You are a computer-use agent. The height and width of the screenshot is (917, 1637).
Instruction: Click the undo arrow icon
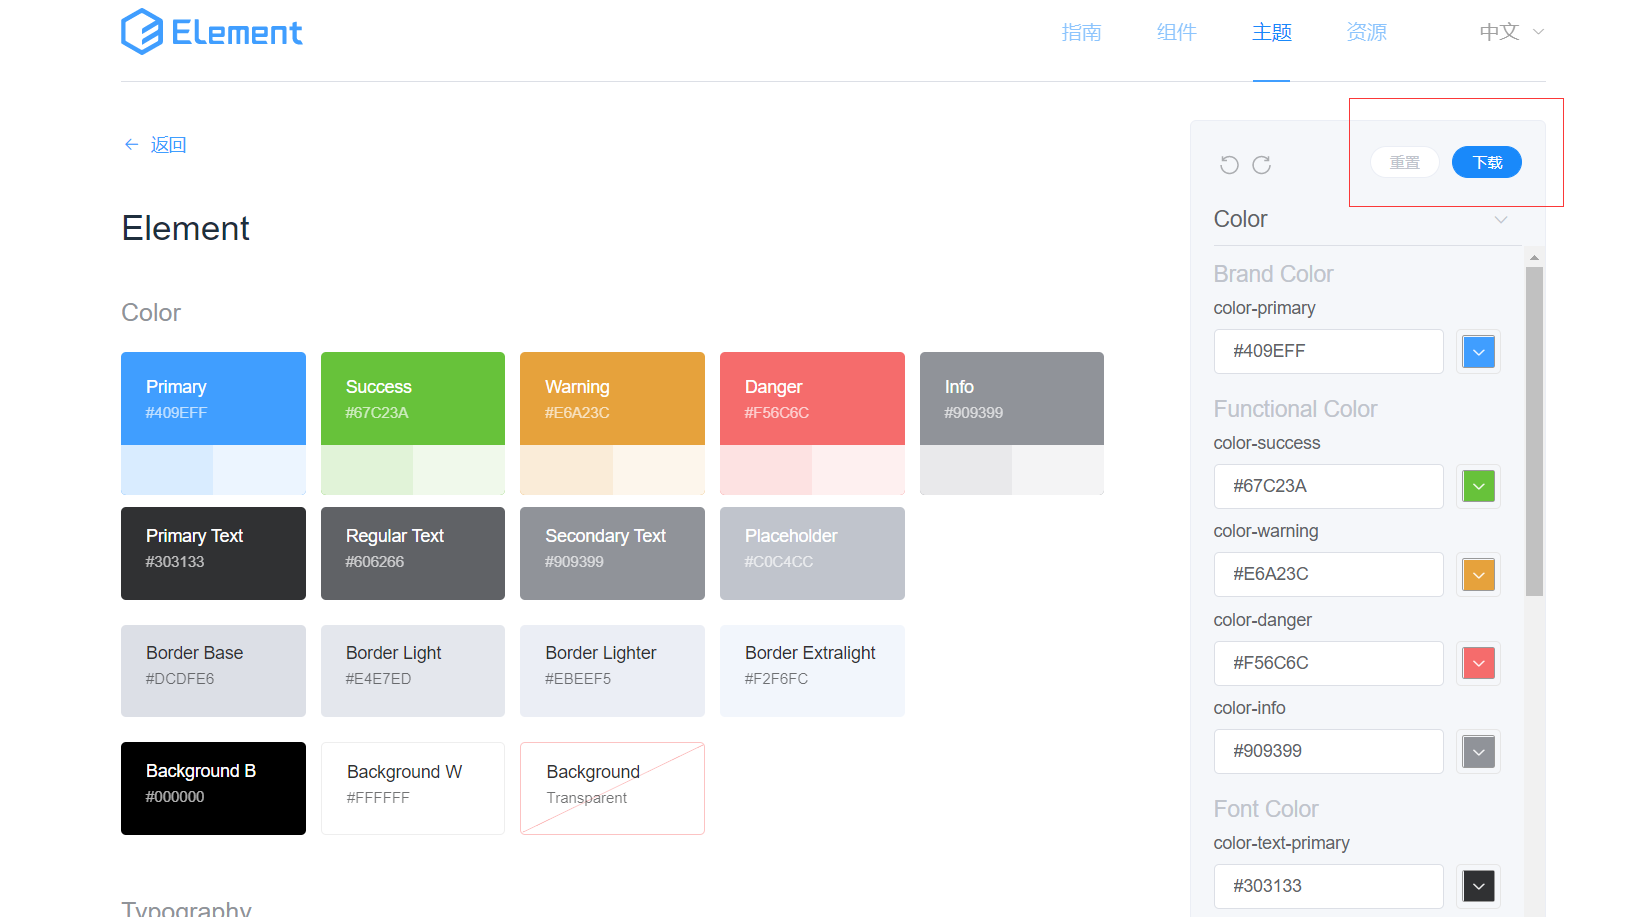tap(1229, 165)
